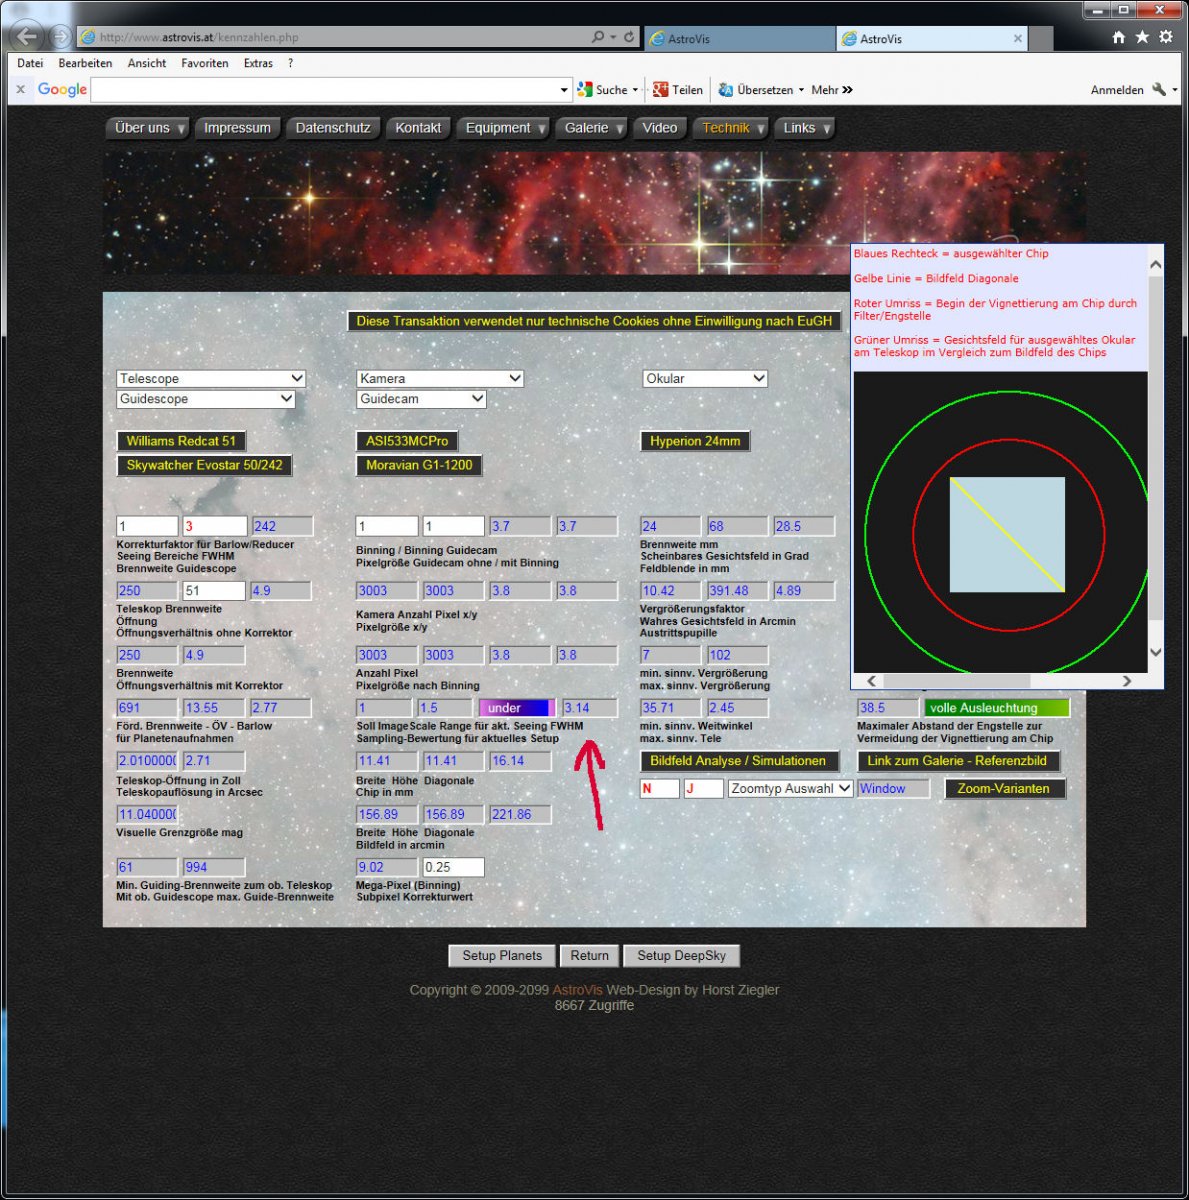This screenshot has height=1200, width=1189.
Task: Click Bildfeld Analyse / Simulationen button
Action: pos(738,761)
